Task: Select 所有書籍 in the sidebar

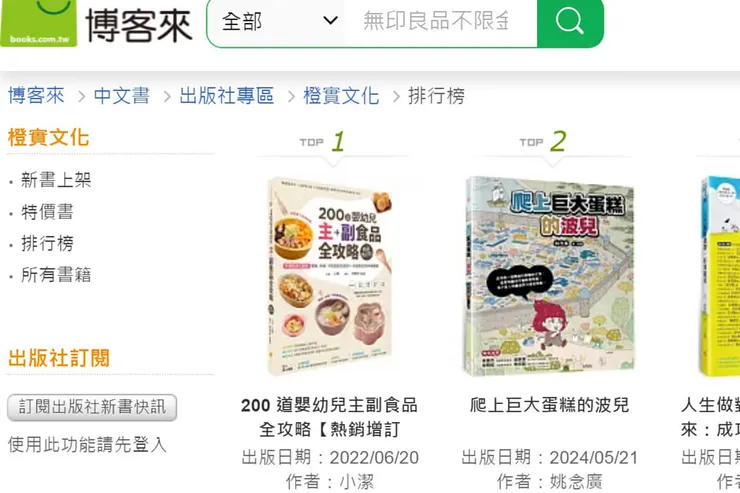Action: (56, 275)
